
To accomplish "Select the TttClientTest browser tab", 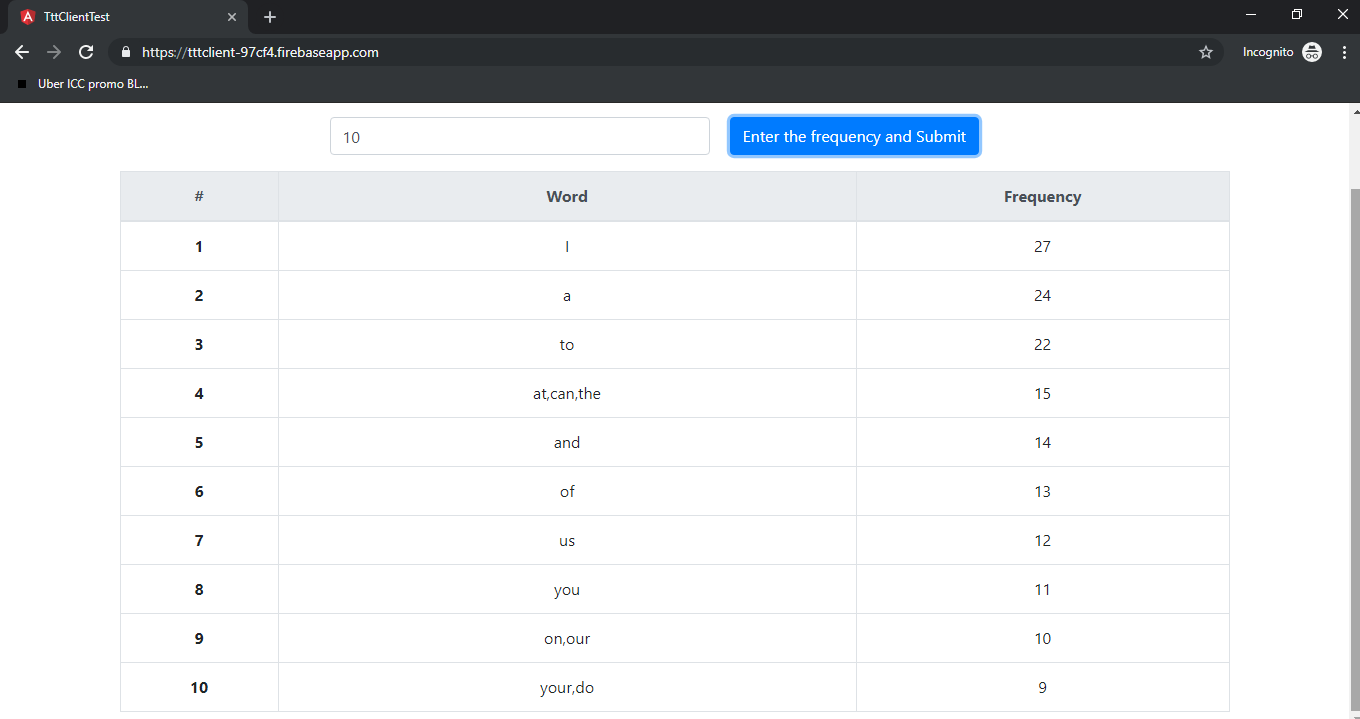I will 128,17.
